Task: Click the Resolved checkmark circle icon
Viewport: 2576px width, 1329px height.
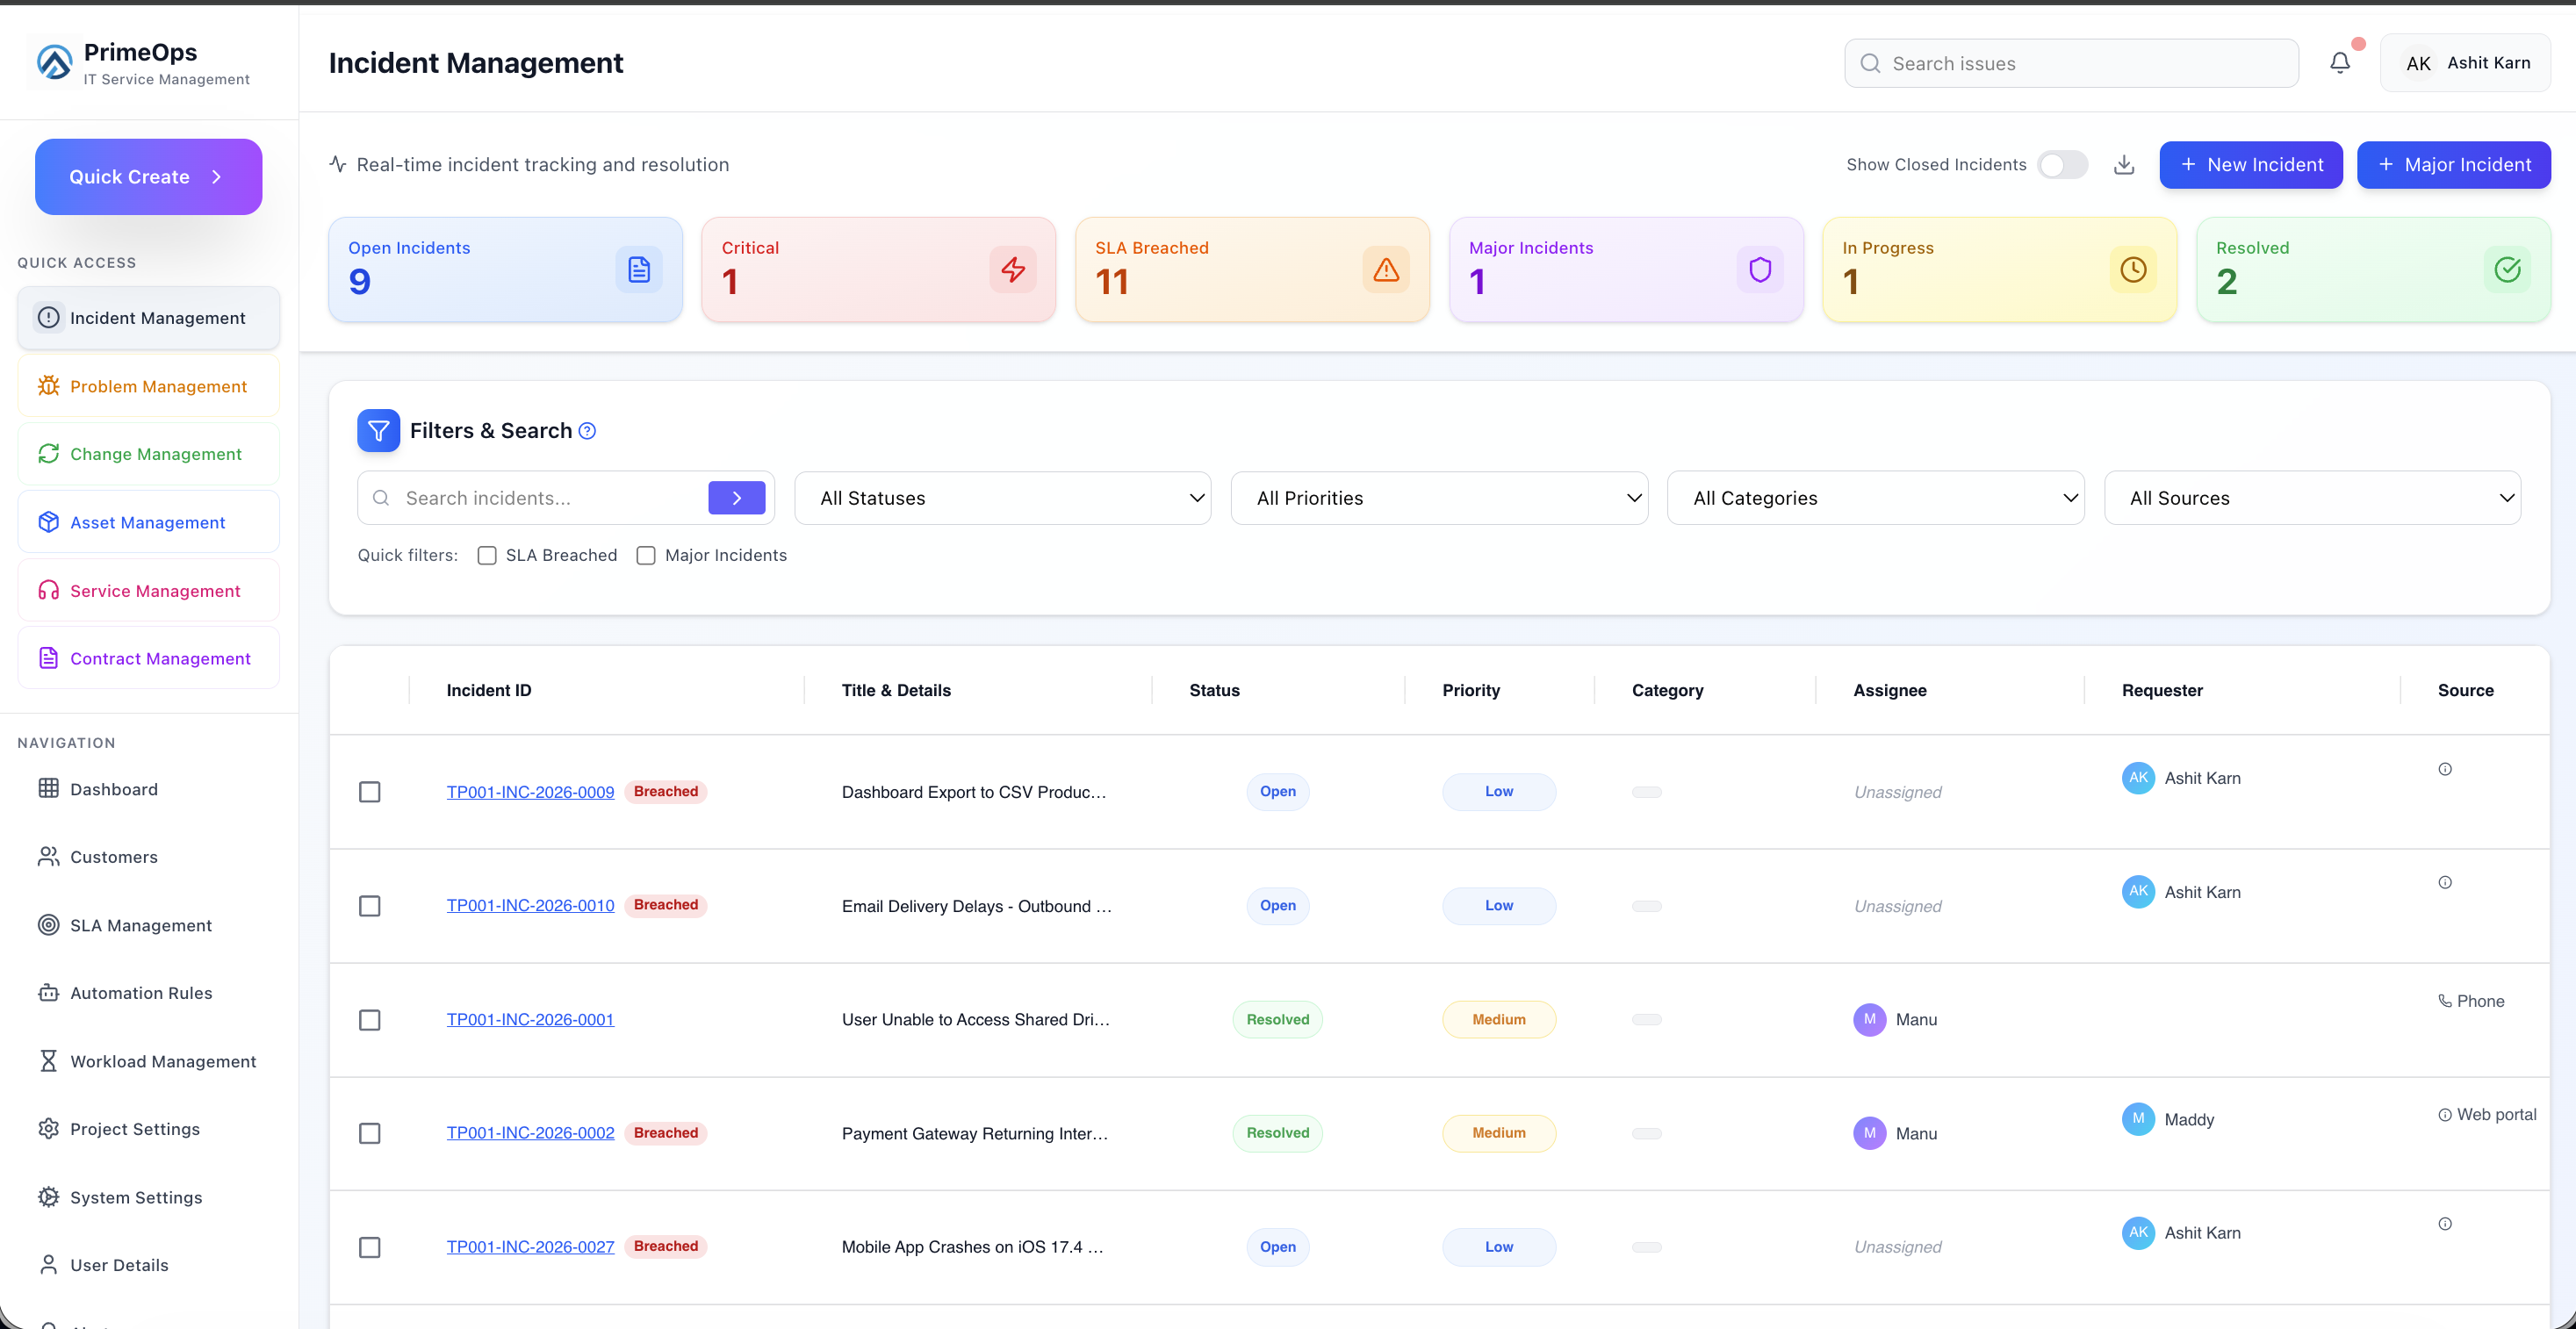Action: (x=2506, y=270)
